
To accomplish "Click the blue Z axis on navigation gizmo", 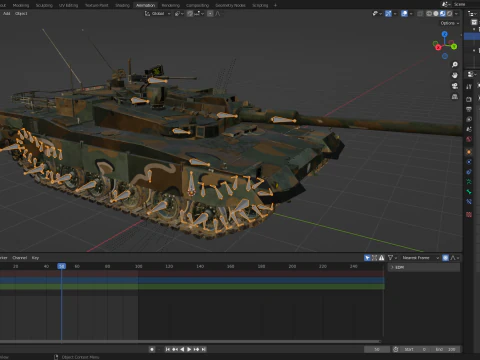I will pos(445,34).
